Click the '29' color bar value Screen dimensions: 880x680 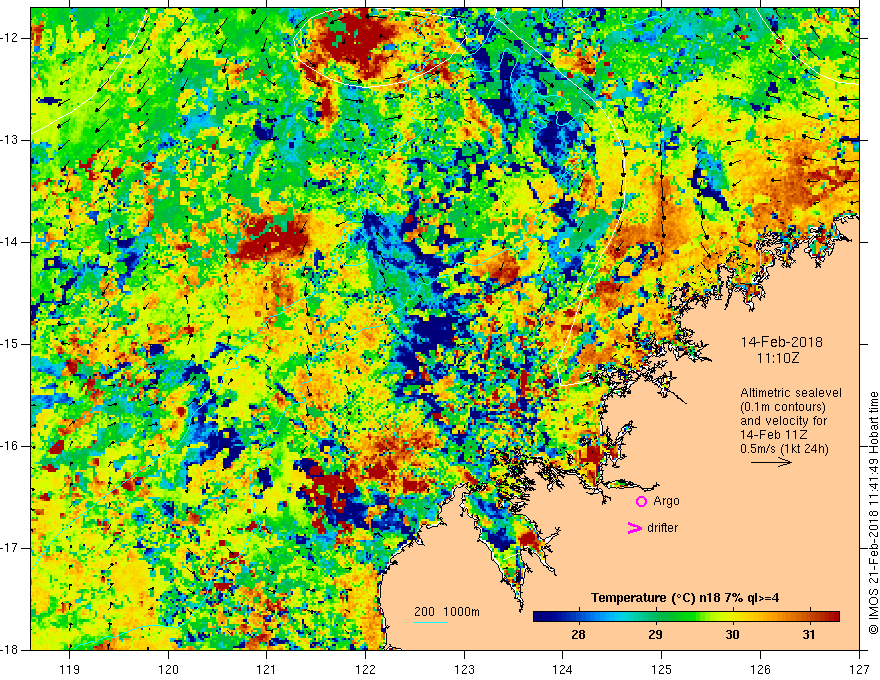tap(655, 635)
